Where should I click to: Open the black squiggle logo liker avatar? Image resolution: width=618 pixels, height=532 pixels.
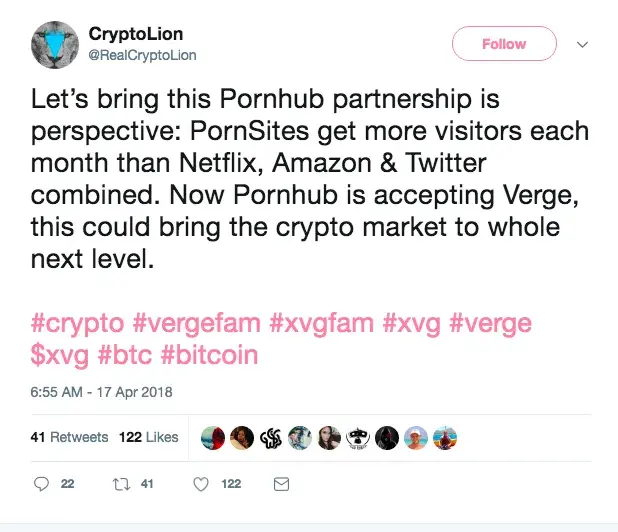pyautogui.click(x=271, y=438)
